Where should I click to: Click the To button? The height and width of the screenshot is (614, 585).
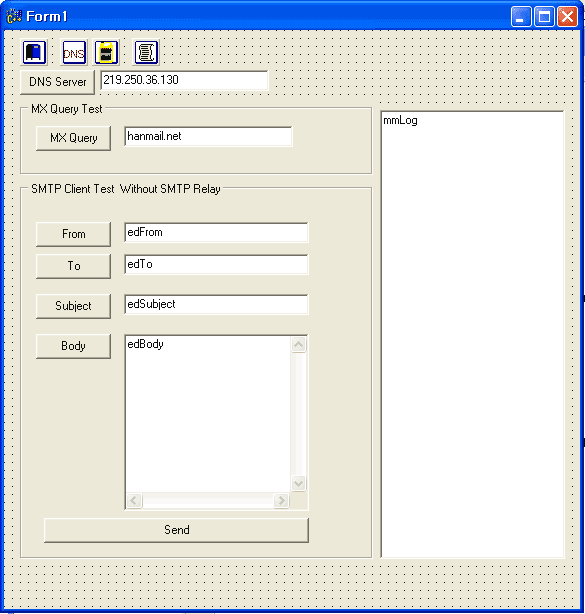(73, 266)
